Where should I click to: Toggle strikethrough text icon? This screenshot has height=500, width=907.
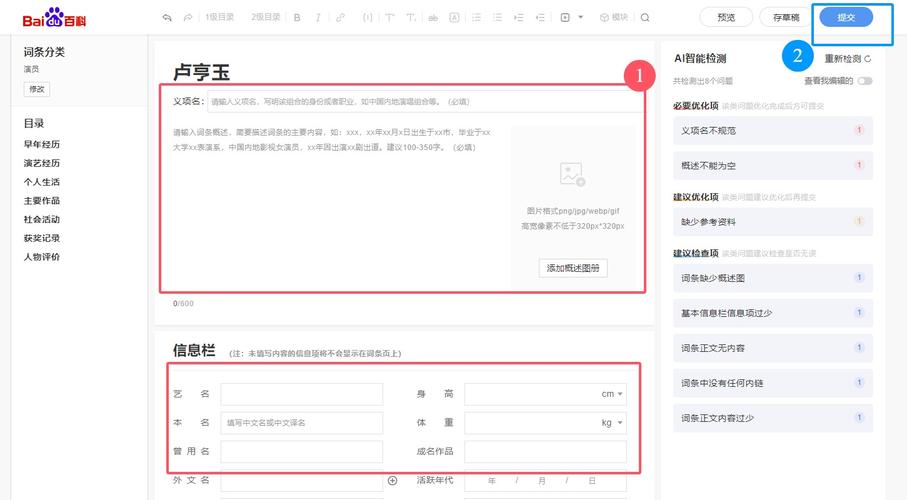tap(433, 17)
